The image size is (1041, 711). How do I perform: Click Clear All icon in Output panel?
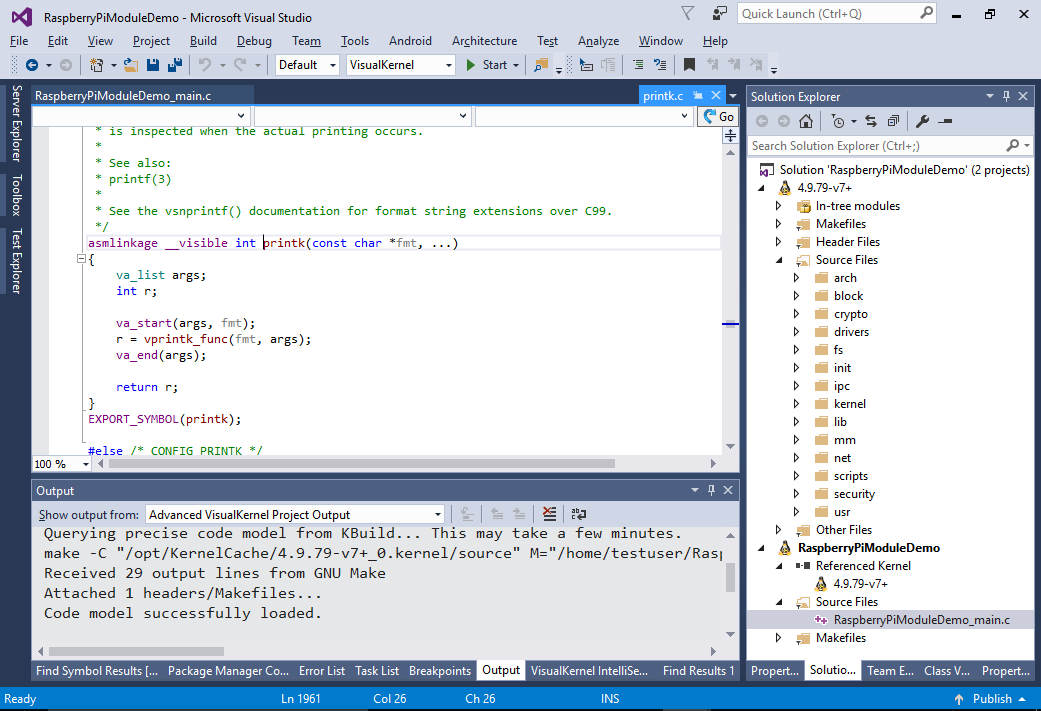click(549, 514)
